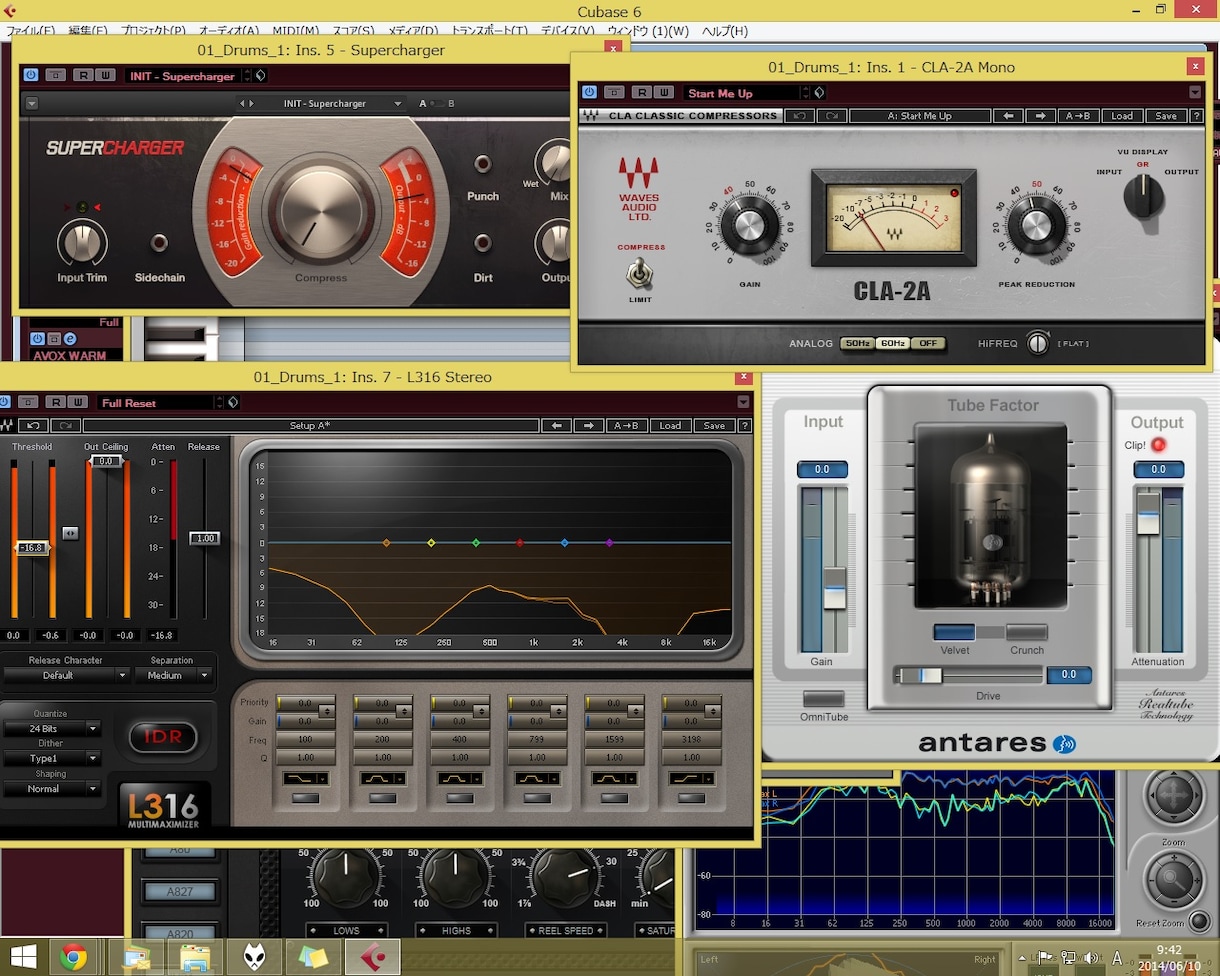Image resolution: width=1220 pixels, height=976 pixels.
Task: Open Chrome from the taskbar
Action: click(72, 957)
